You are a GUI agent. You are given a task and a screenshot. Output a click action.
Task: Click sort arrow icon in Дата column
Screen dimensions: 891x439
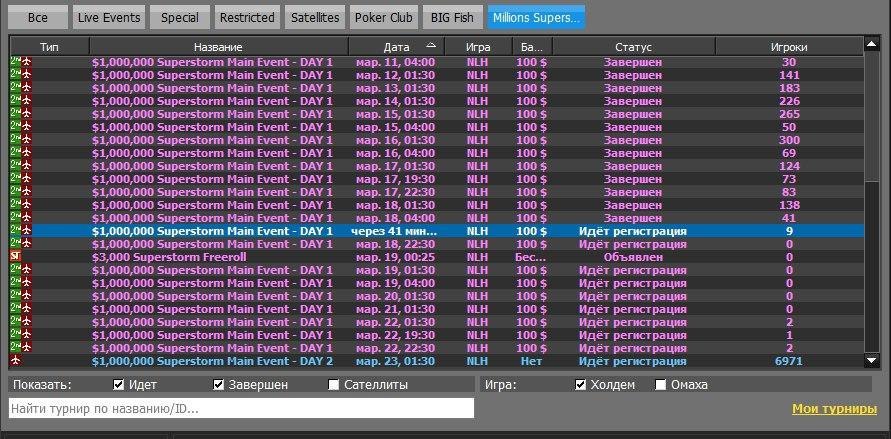(x=431, y=46)
